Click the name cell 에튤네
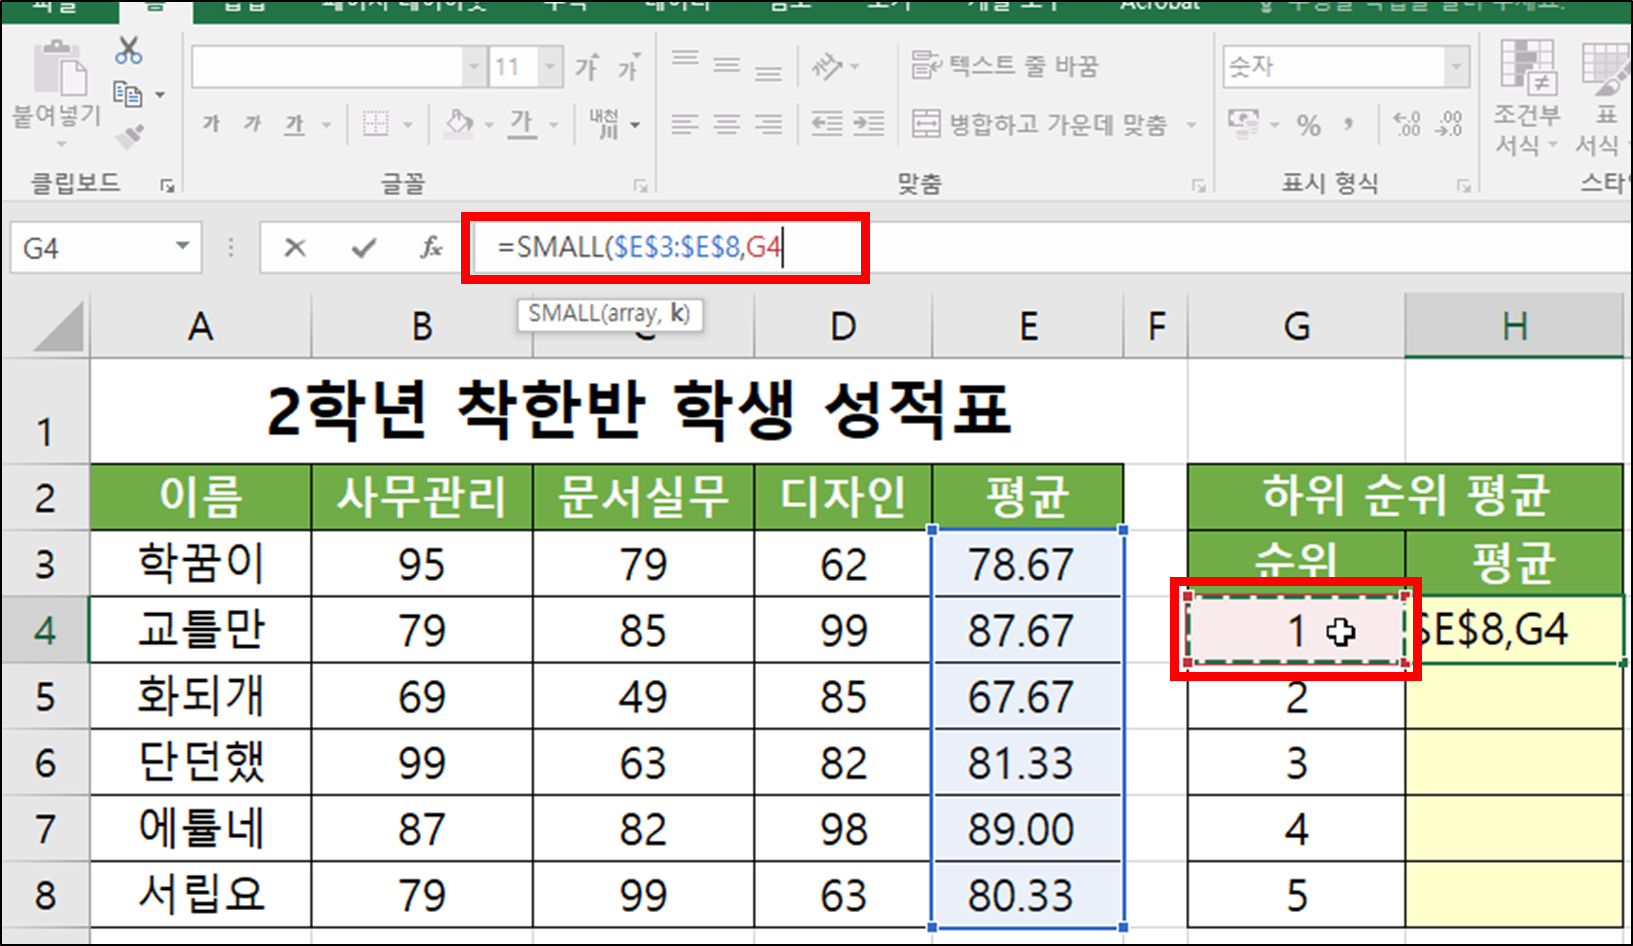 tap(200, 829)
